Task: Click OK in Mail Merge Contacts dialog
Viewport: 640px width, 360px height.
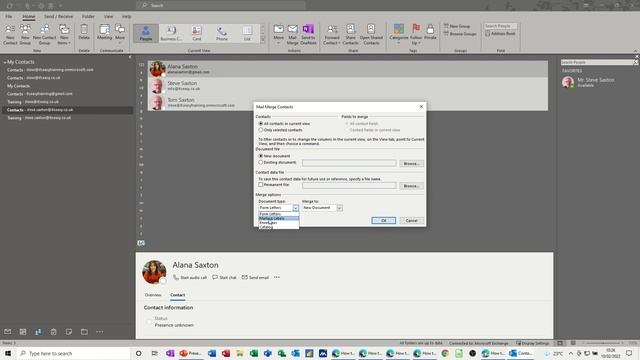Action: [384, 220]
